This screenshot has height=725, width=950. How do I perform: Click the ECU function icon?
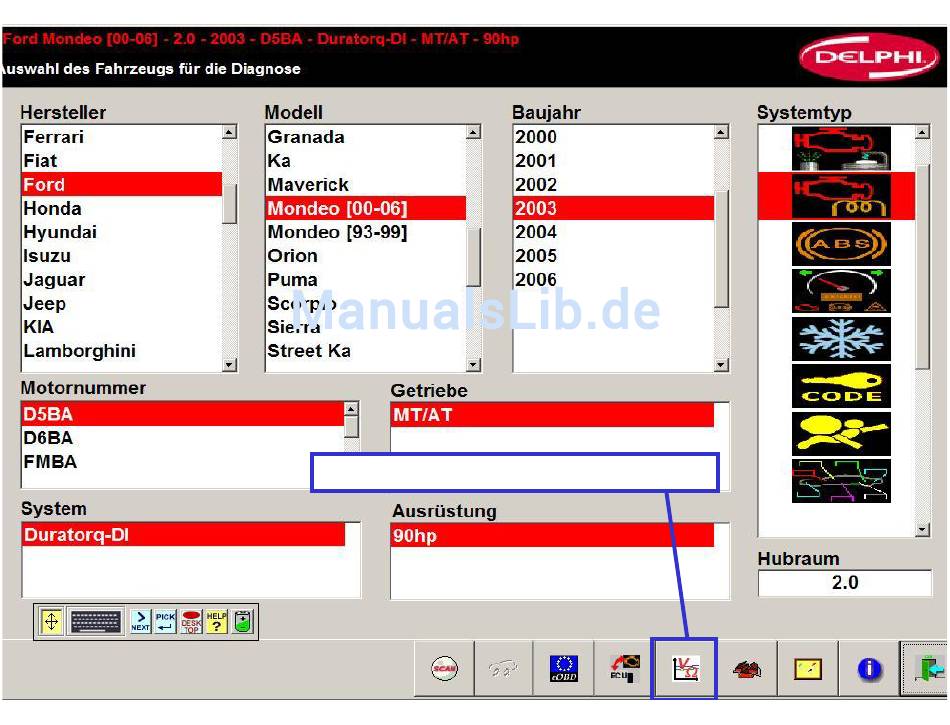tap(624, 669)
